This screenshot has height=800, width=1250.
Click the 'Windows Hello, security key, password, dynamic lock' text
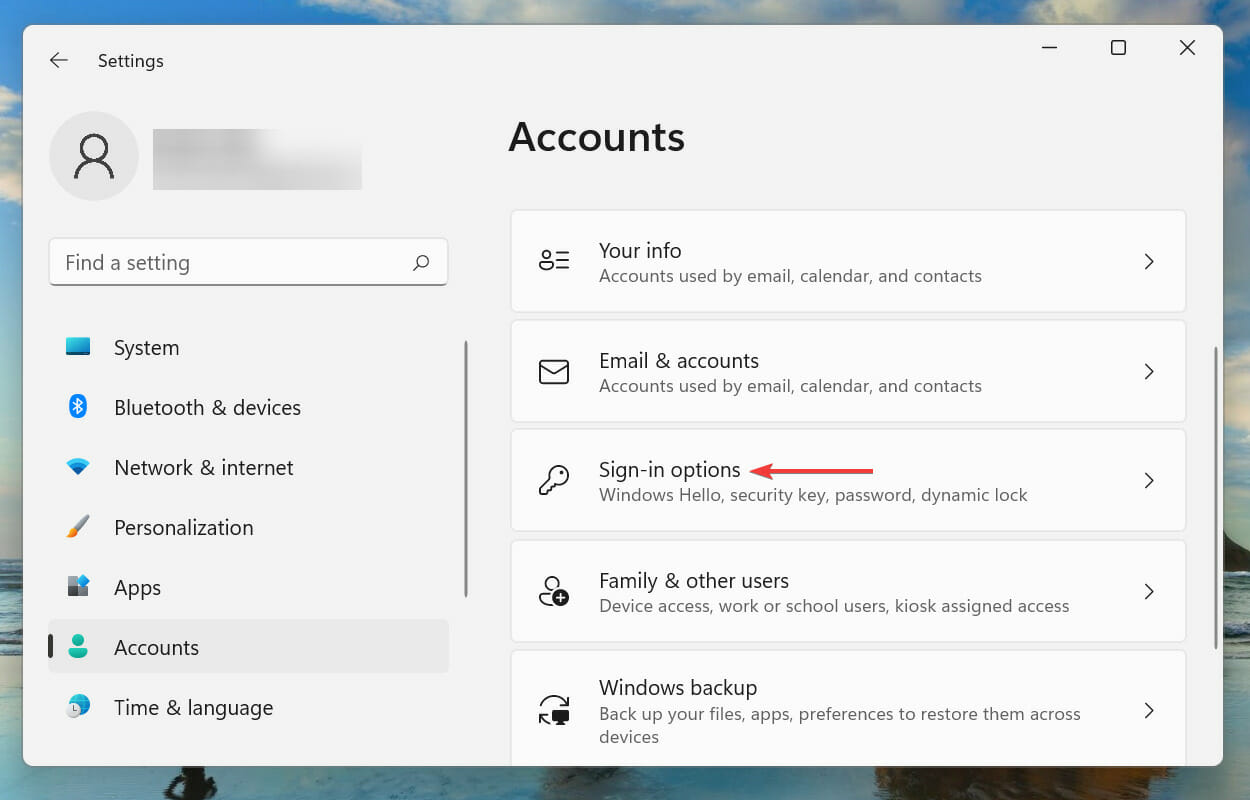tap(813, 495)
